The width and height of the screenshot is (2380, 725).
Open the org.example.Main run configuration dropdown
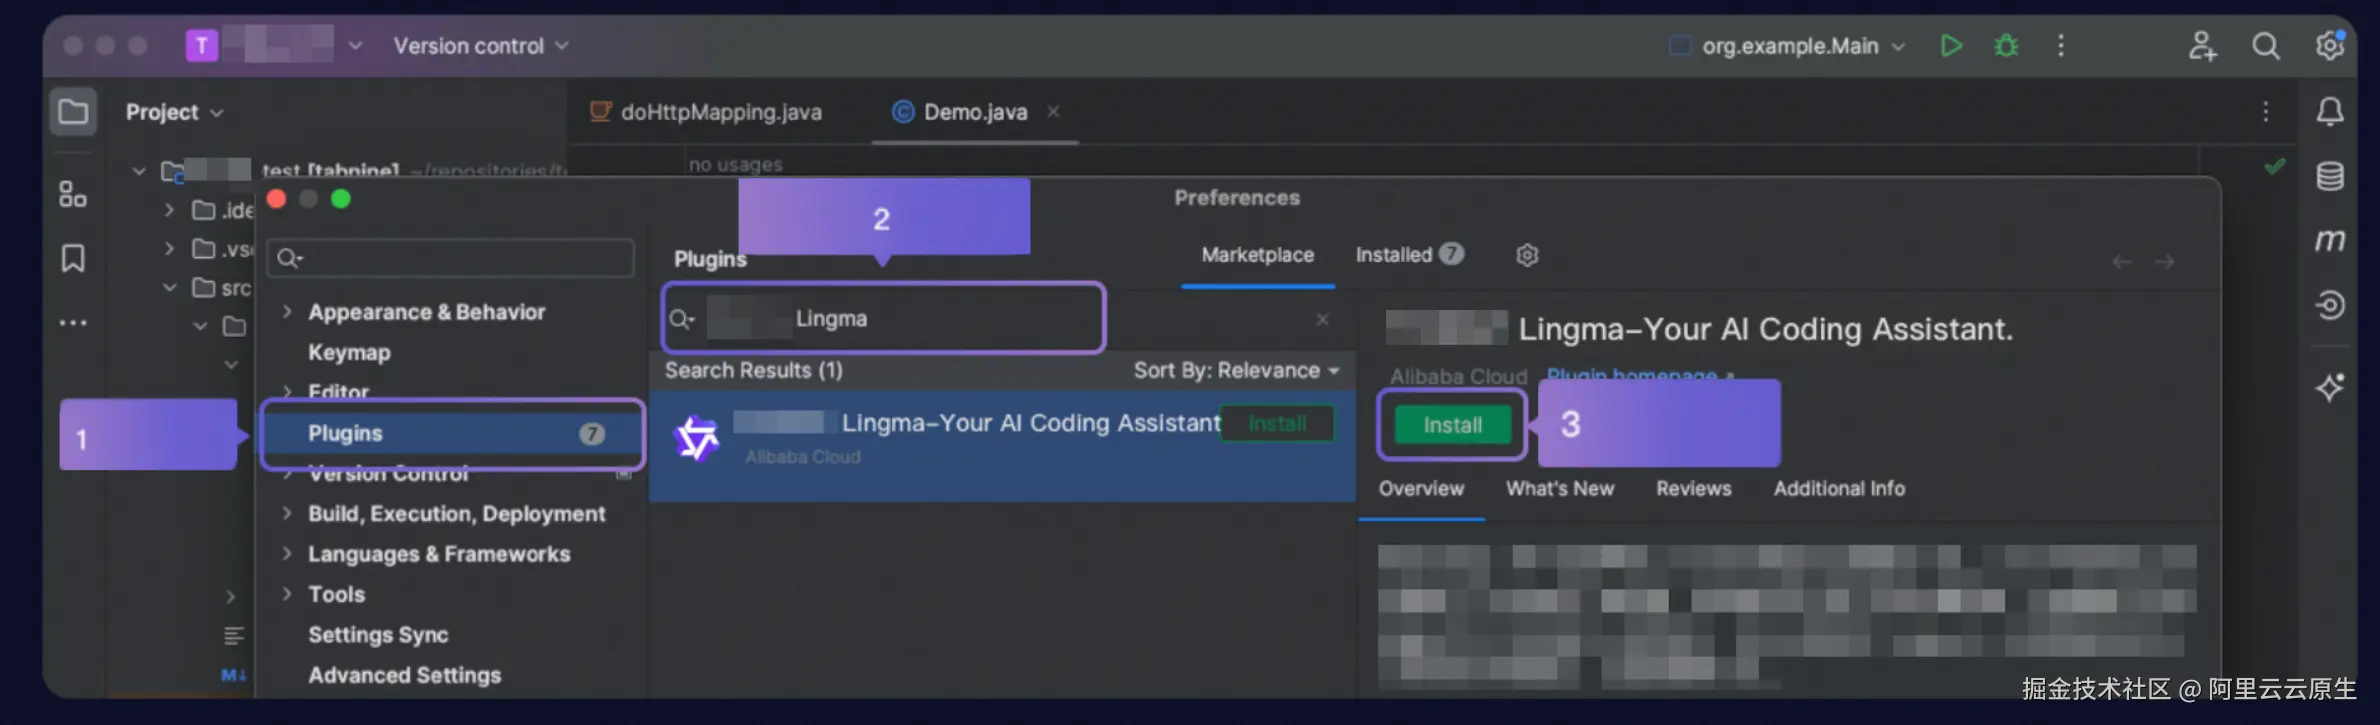(1788, 46)
